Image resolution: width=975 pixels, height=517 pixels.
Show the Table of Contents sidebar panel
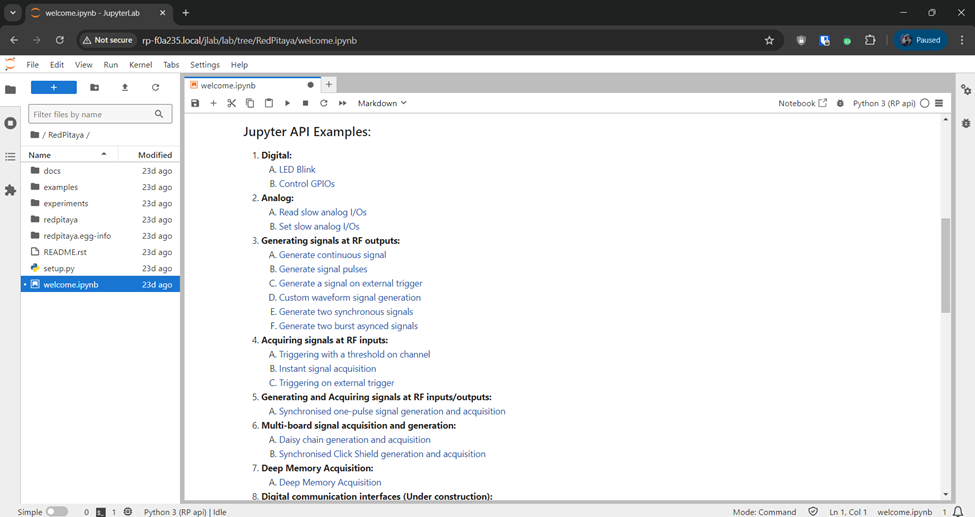(x=10, y=157)
